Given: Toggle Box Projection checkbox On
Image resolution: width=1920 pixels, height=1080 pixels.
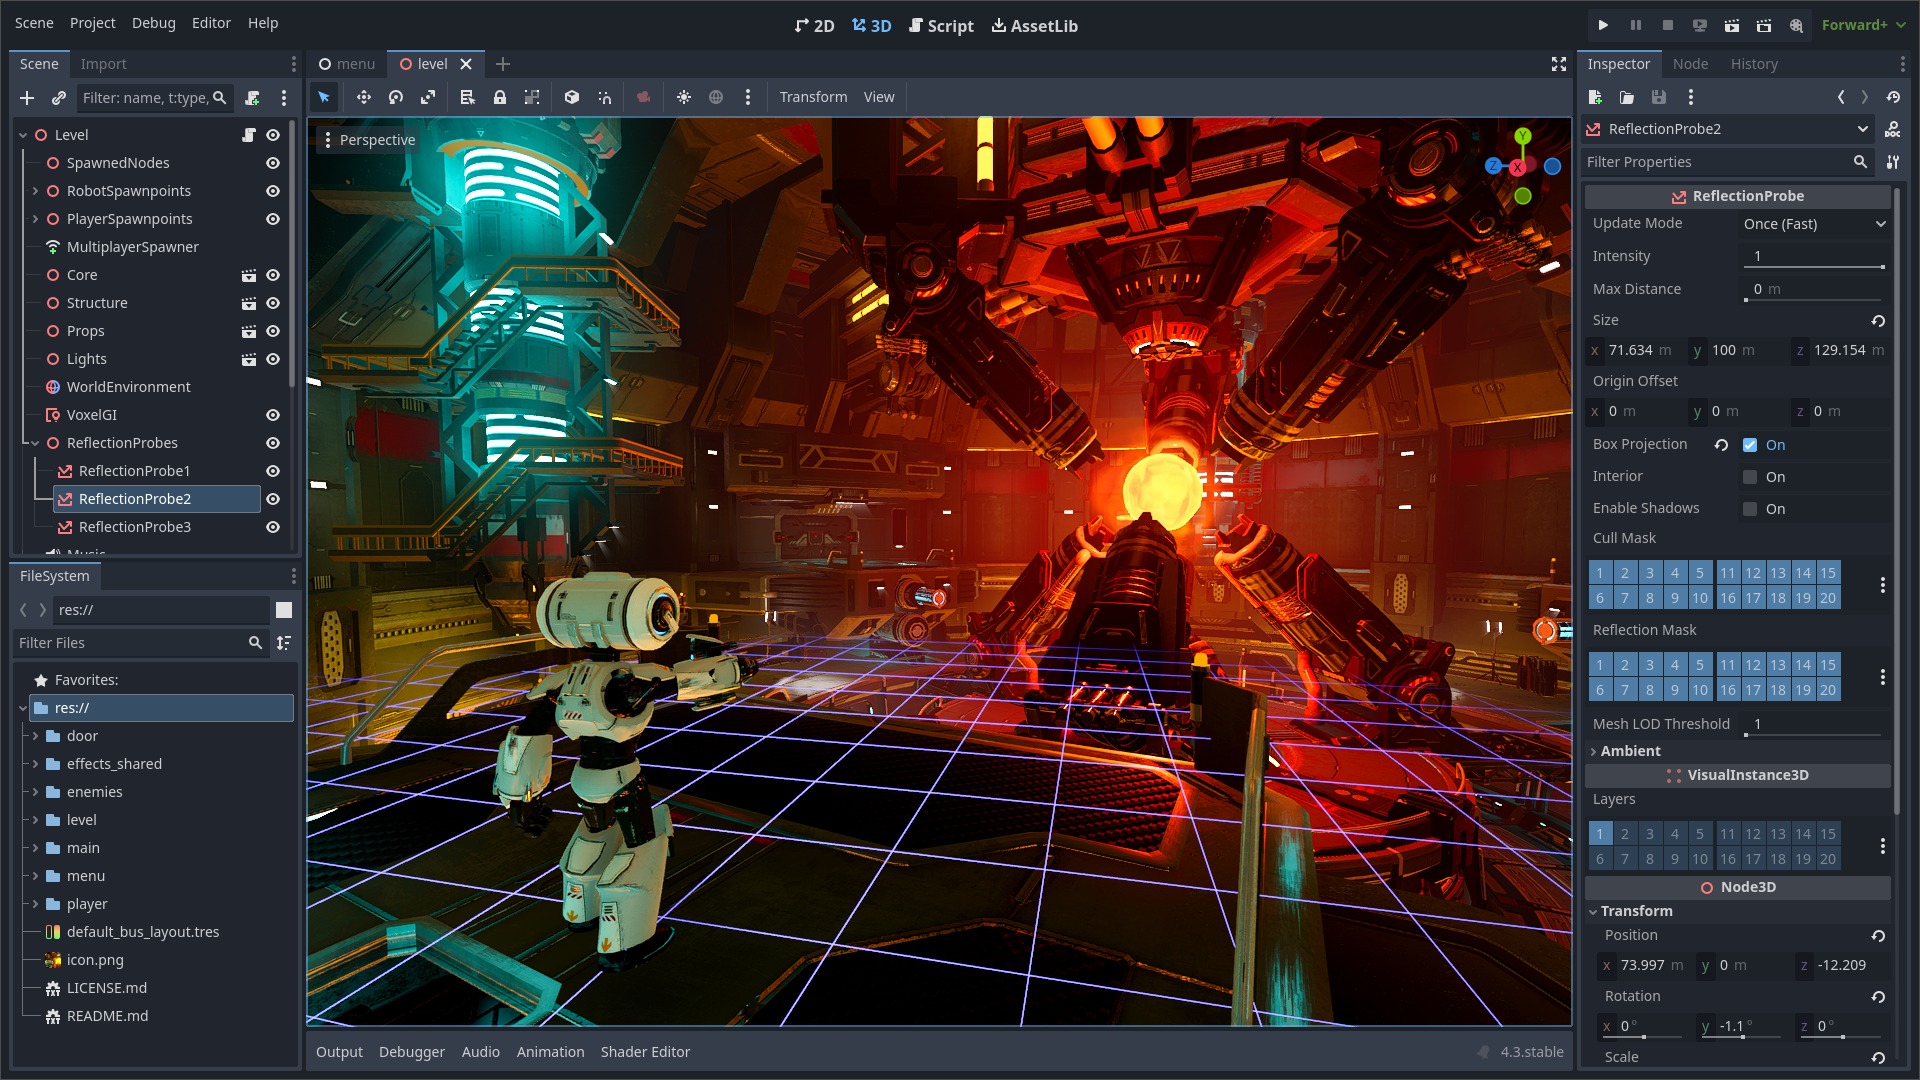Looking at the screenshot, I should [1750, 444].
